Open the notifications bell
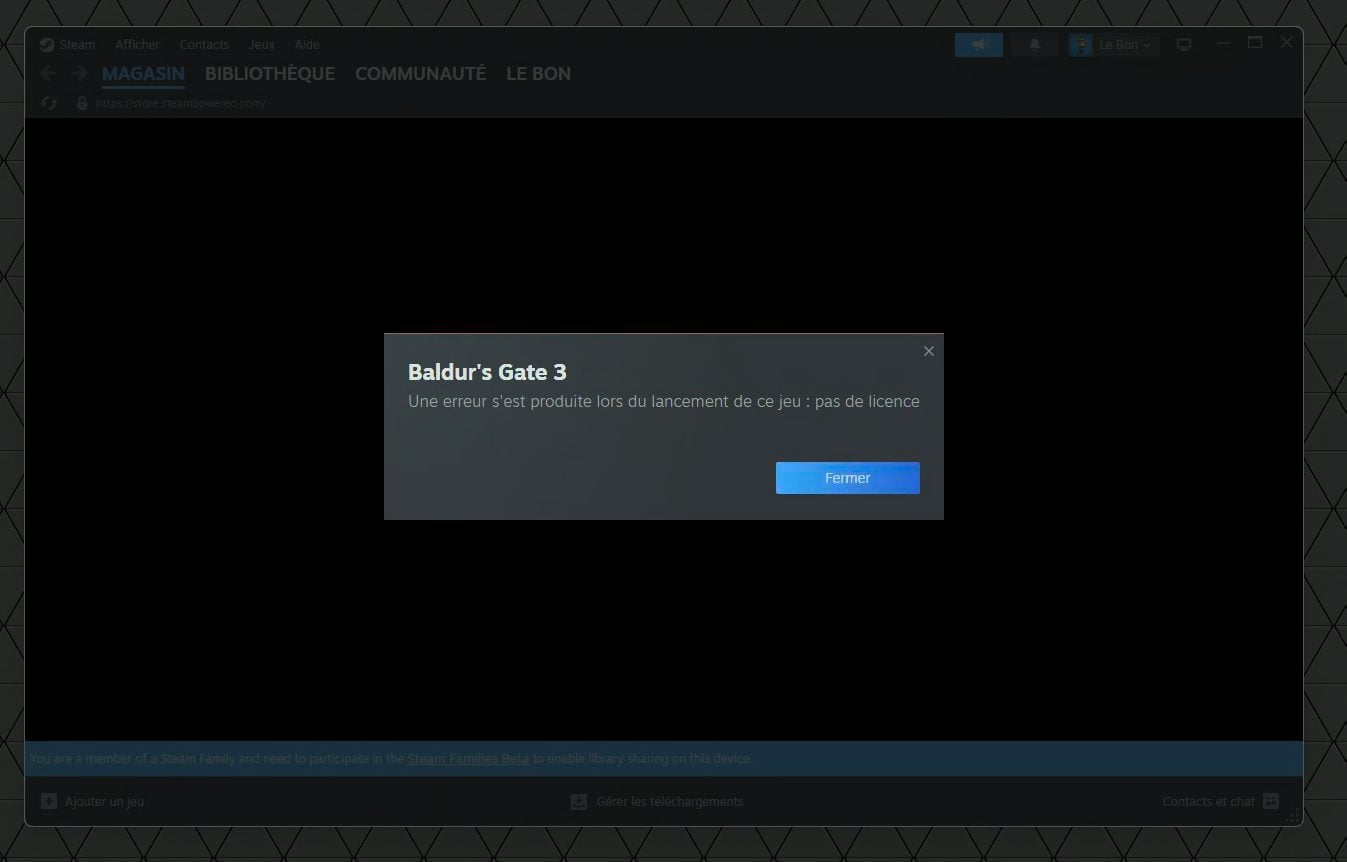 click(x=1035, y=45)
